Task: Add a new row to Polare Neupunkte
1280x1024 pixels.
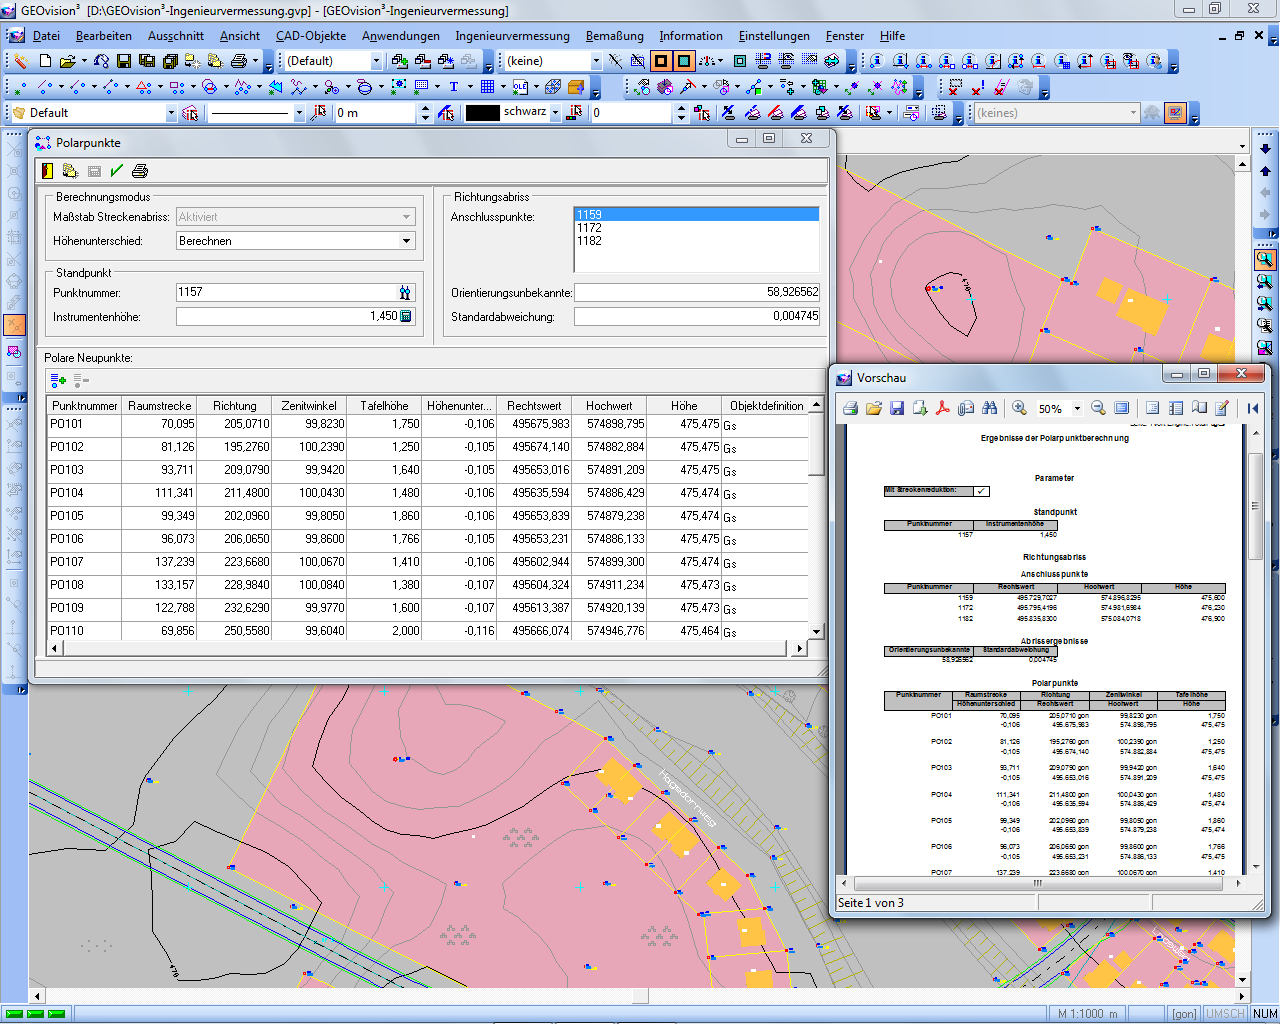Action: click(58, 380)
